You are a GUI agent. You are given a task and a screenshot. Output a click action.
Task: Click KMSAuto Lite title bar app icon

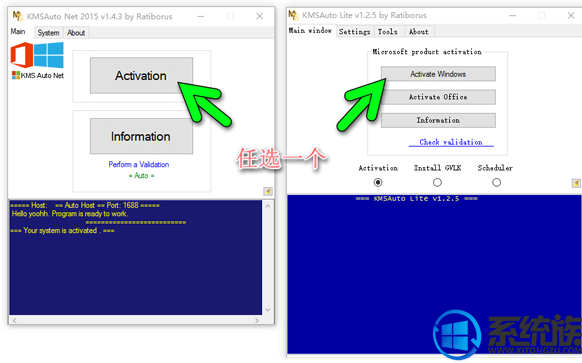click(x=293, y=15)
